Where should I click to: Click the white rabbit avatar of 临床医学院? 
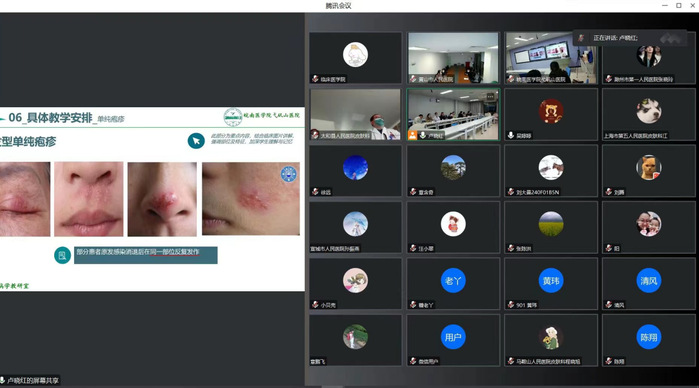(355, 55)
